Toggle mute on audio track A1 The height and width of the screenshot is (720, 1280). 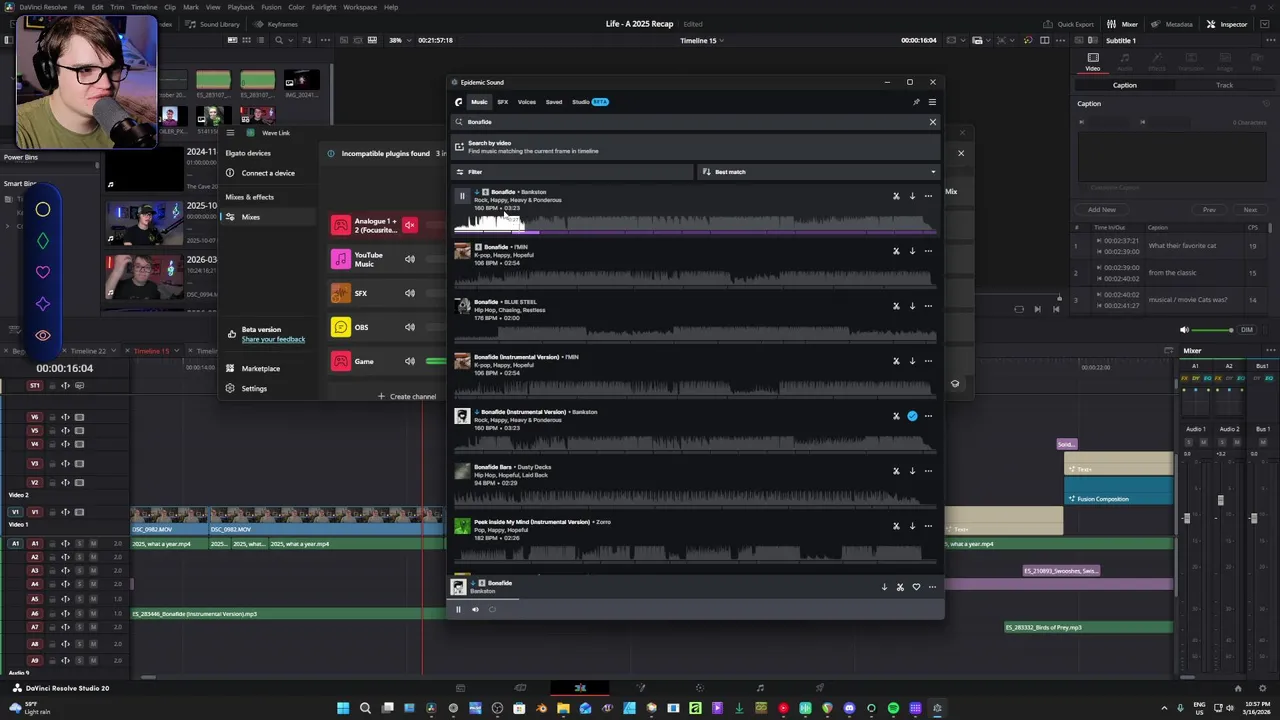click(93, 544)
